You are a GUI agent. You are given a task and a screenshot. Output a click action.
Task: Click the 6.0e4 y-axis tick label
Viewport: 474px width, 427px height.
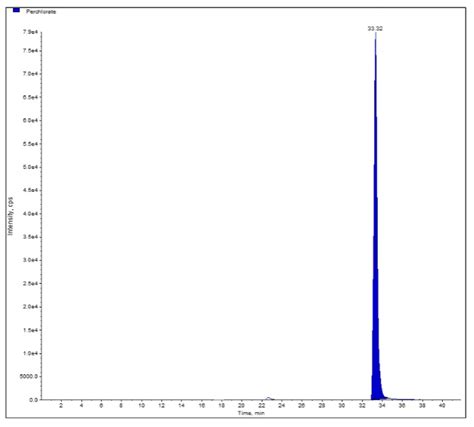pyautogui.click(x=30, y=120)
